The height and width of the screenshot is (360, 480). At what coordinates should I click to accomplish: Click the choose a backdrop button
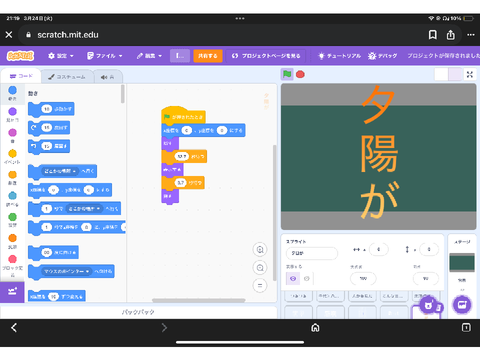point(462,305)
